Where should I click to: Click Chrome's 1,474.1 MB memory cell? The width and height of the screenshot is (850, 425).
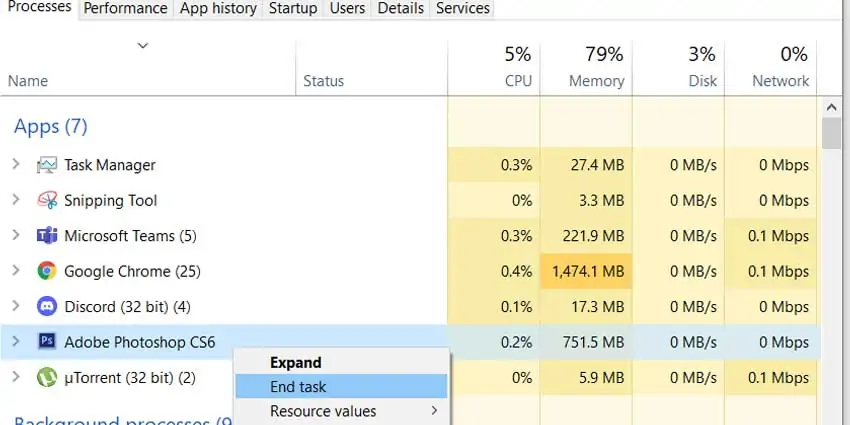(586, 271)
